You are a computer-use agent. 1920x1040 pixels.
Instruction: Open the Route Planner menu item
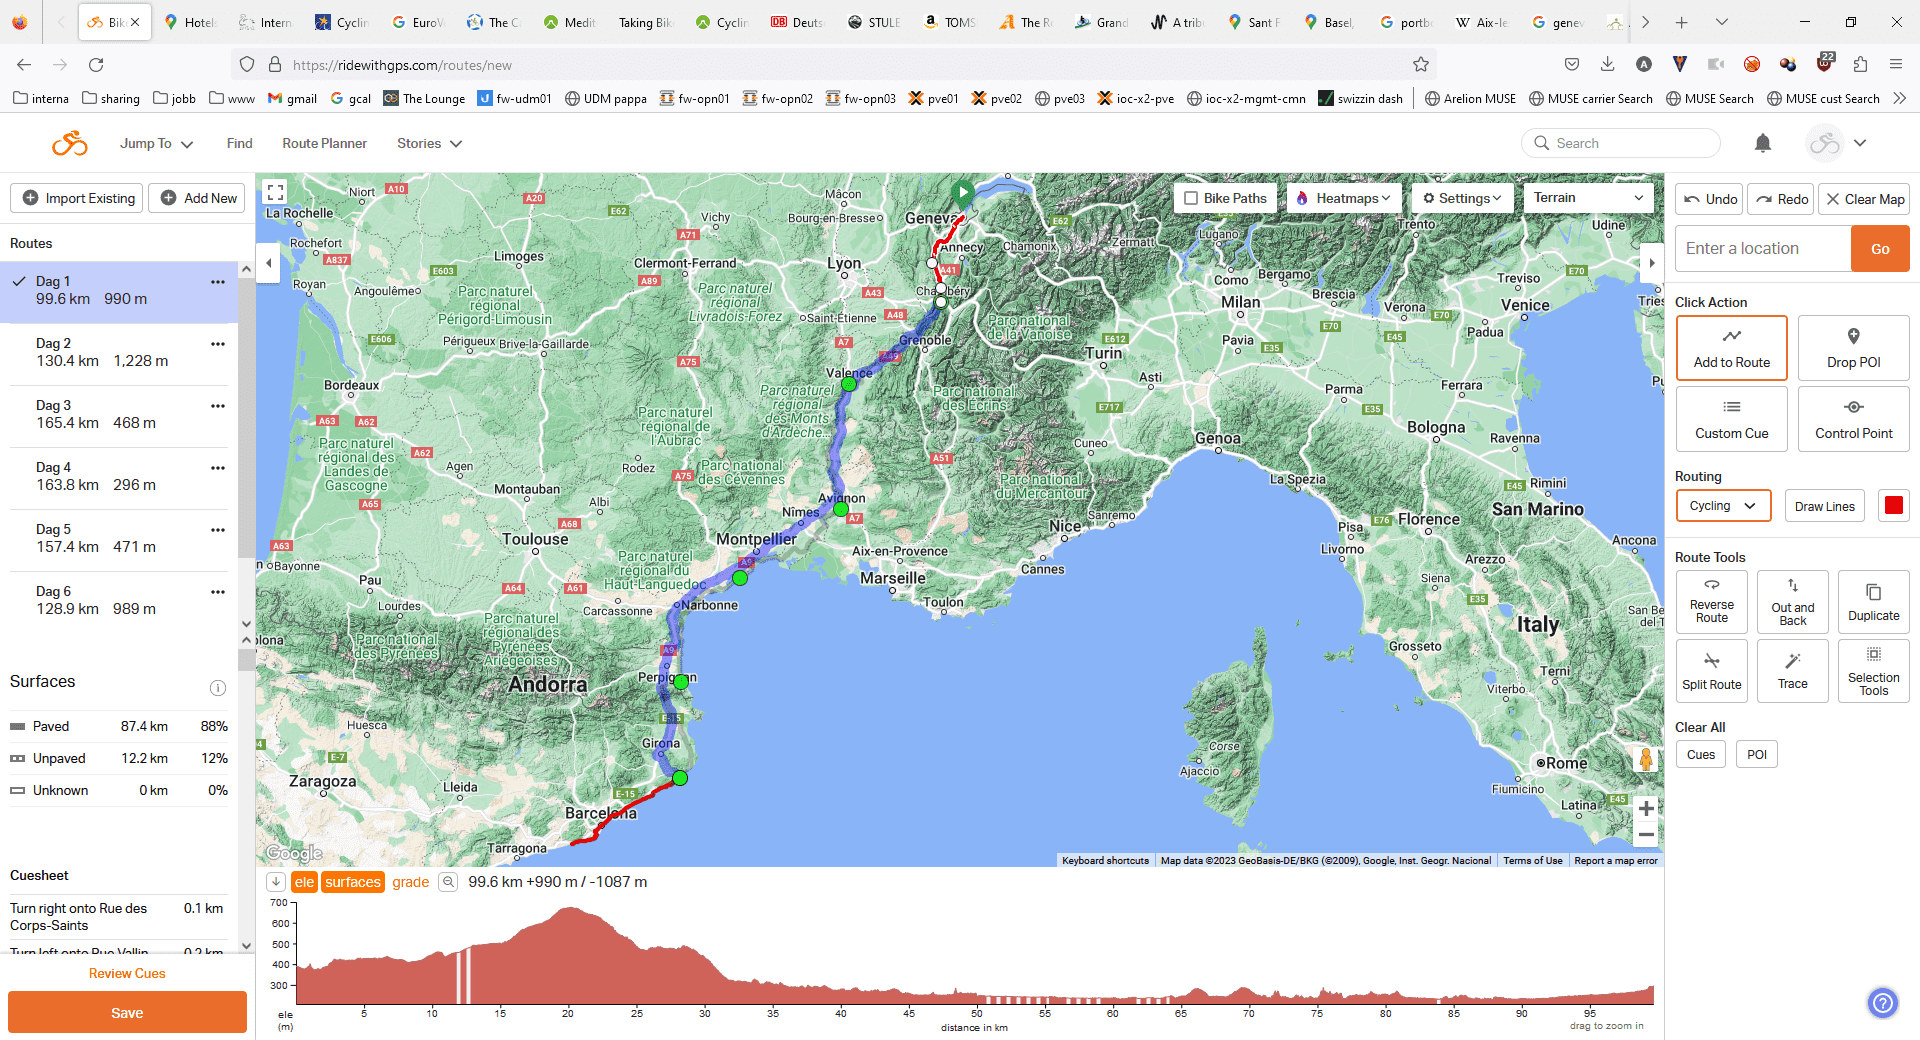[x=324, y=143]
